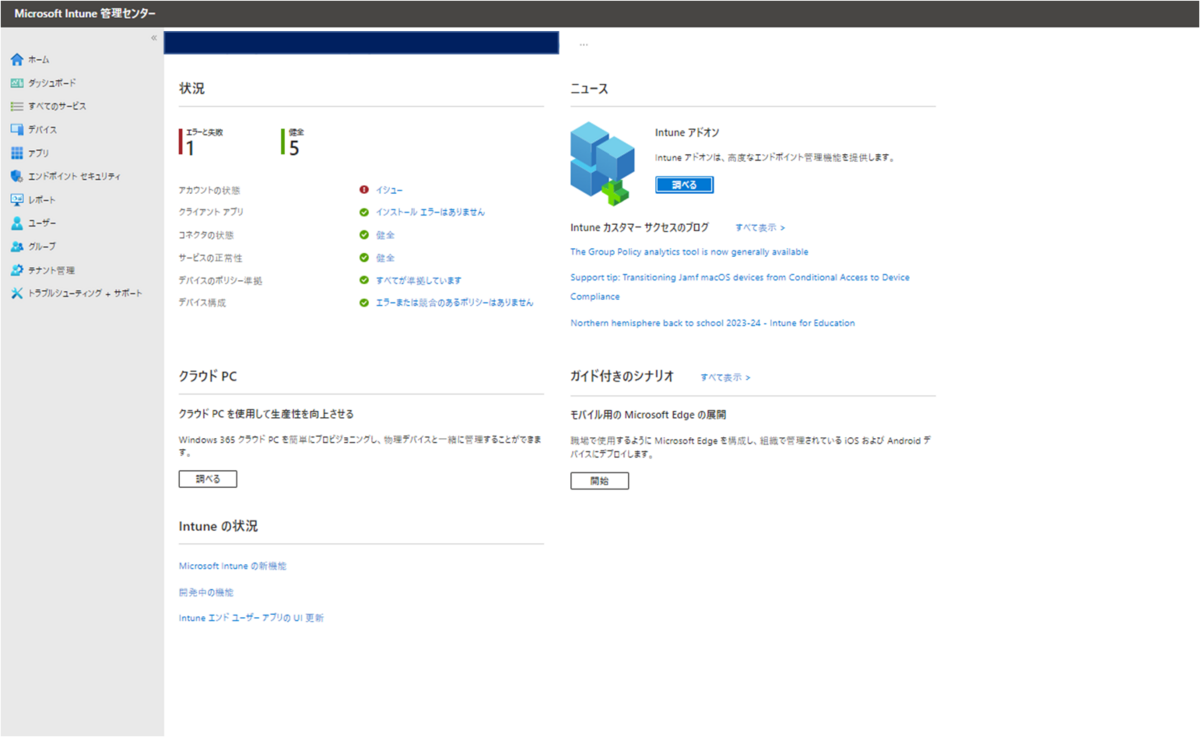
Task: Open the ellipsis more options menu
Action: tap(583, 44)
